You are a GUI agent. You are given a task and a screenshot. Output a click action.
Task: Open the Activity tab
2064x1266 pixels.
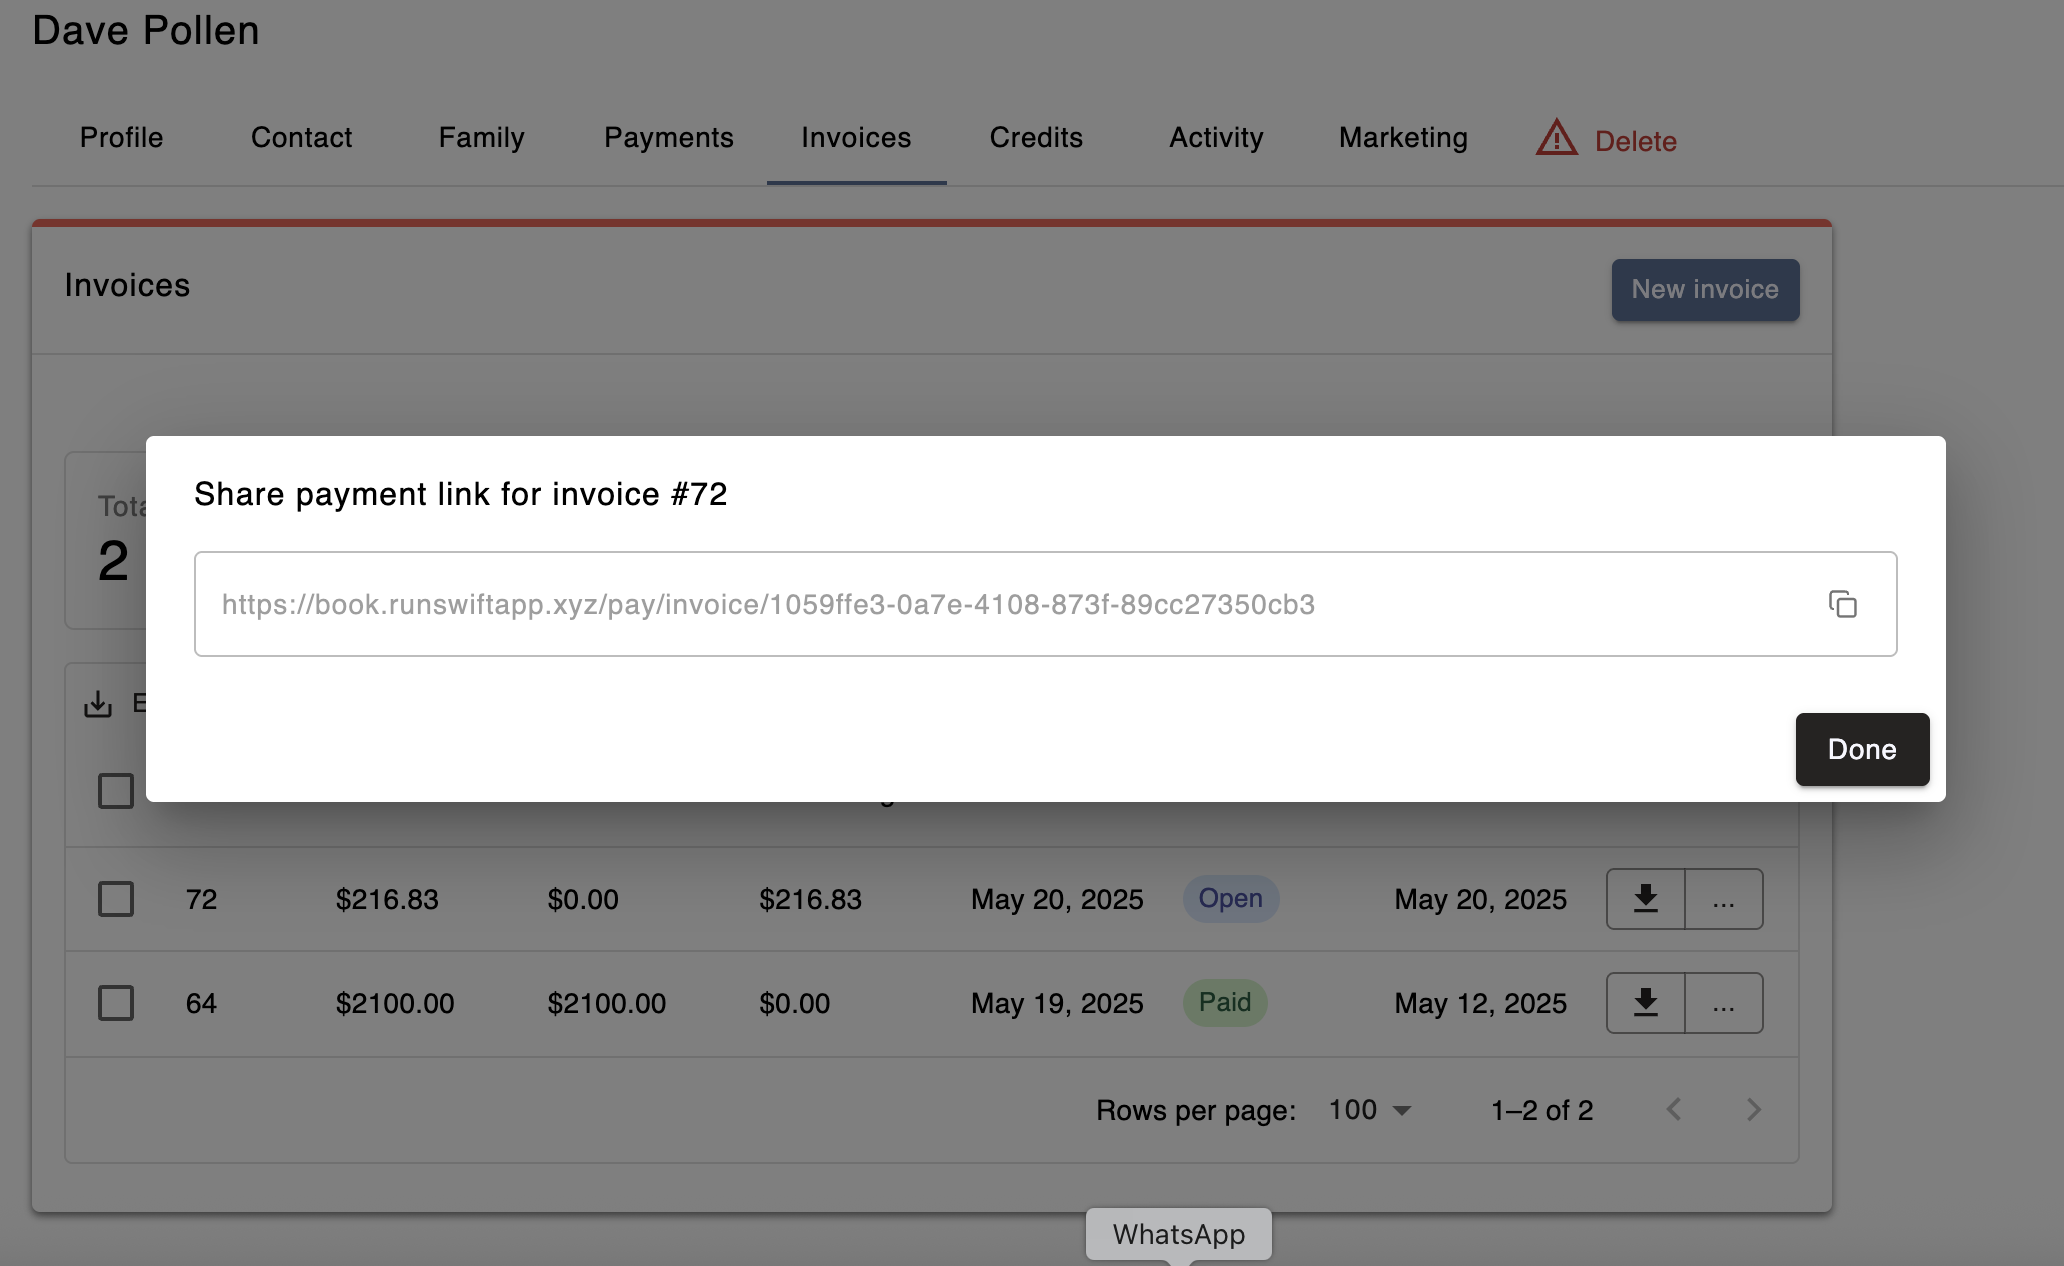[x=1216, y=138]
